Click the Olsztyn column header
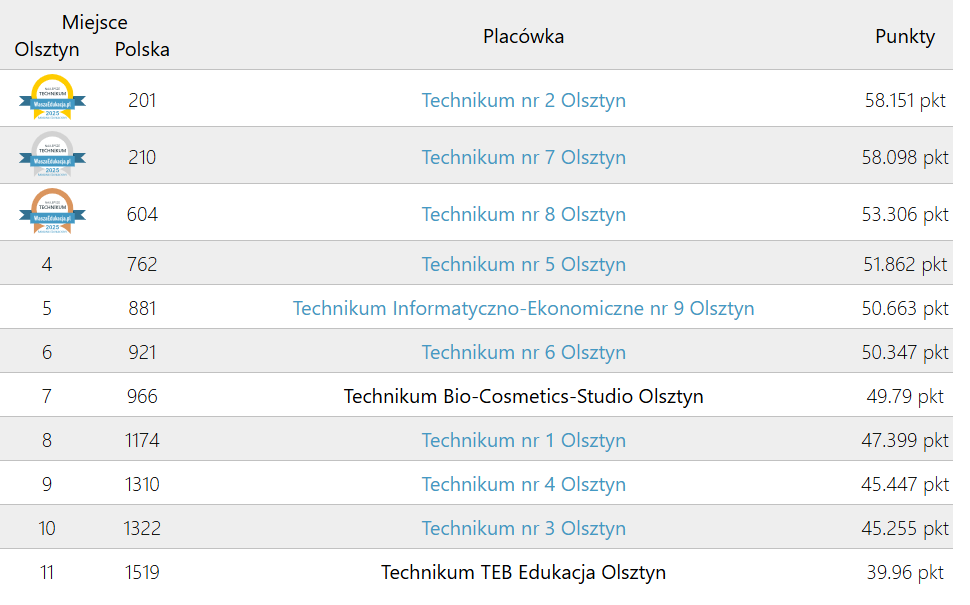 pyautogui.click(x=47, y=49)
